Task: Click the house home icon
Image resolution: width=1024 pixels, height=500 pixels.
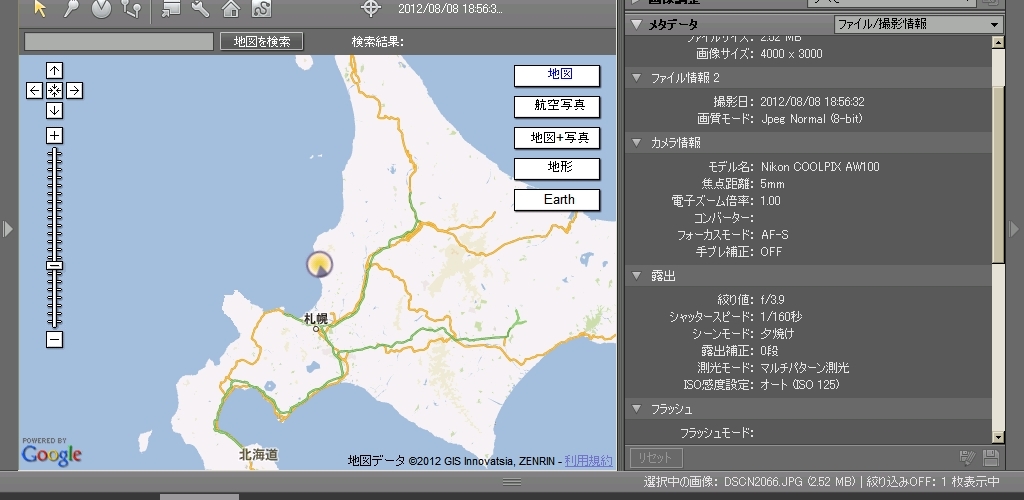Action: [231, 9]
